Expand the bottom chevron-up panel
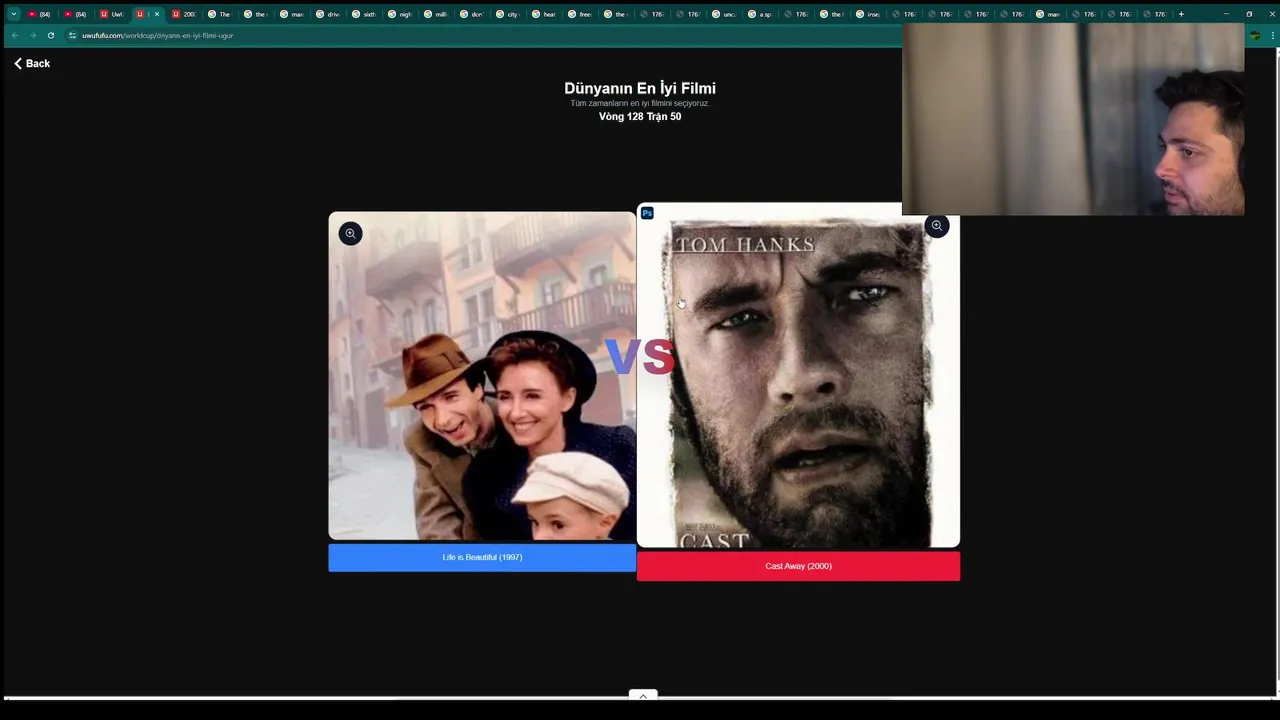The width and height of the screenshot is (1280, 720). 643,695
